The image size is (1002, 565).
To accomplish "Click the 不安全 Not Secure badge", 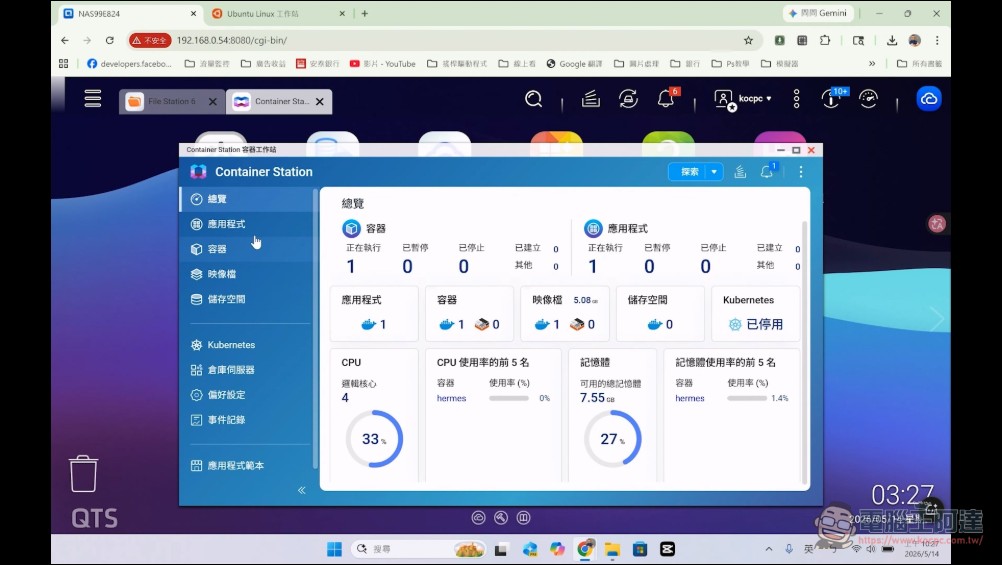I will click(150, 40).
